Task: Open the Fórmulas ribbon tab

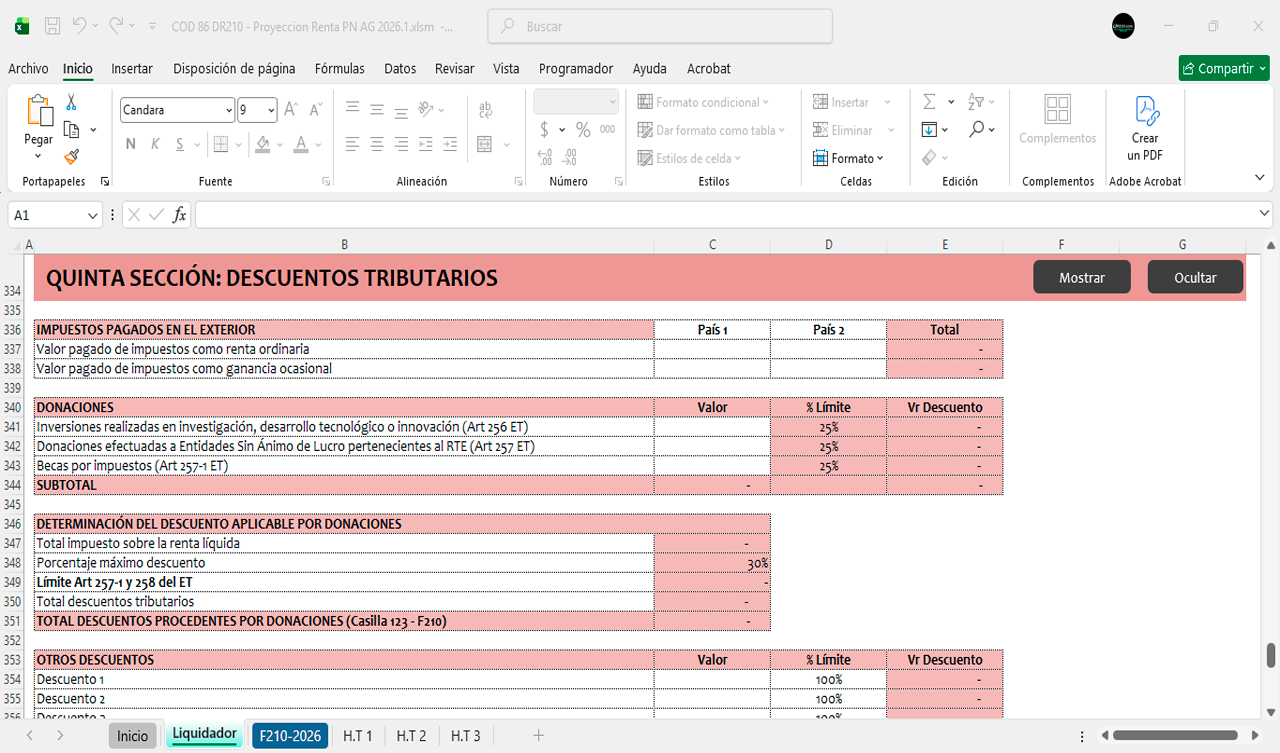Action: coord(339,69)
